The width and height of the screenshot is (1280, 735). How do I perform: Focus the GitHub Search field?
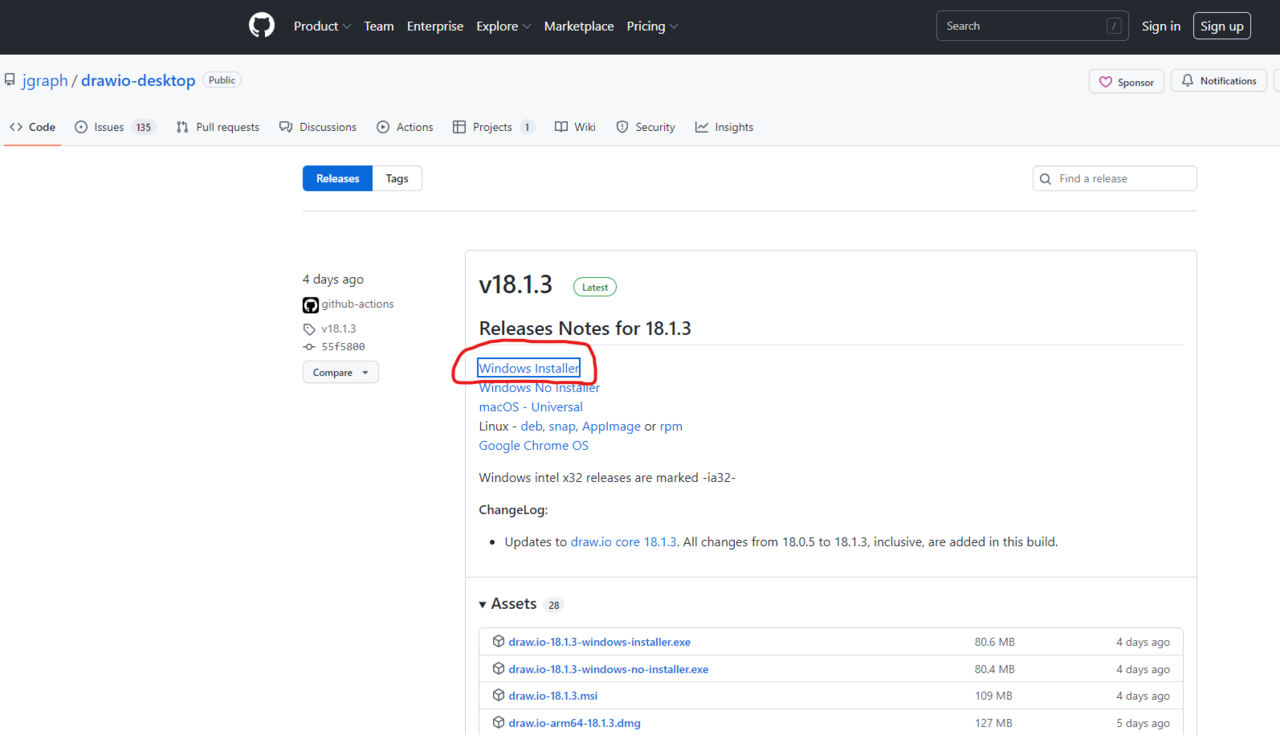(1032, 26)
